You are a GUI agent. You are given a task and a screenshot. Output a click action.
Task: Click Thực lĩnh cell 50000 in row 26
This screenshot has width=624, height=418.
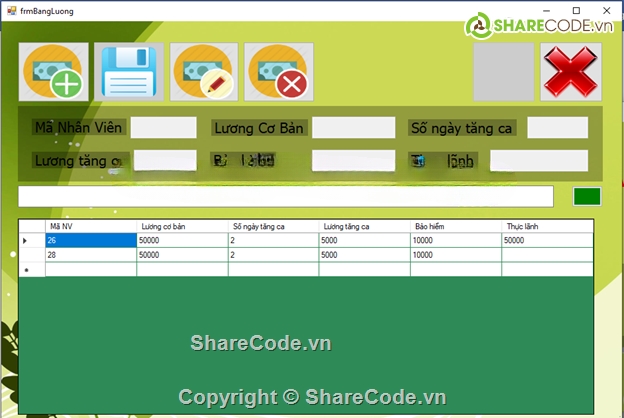point(547,240)
